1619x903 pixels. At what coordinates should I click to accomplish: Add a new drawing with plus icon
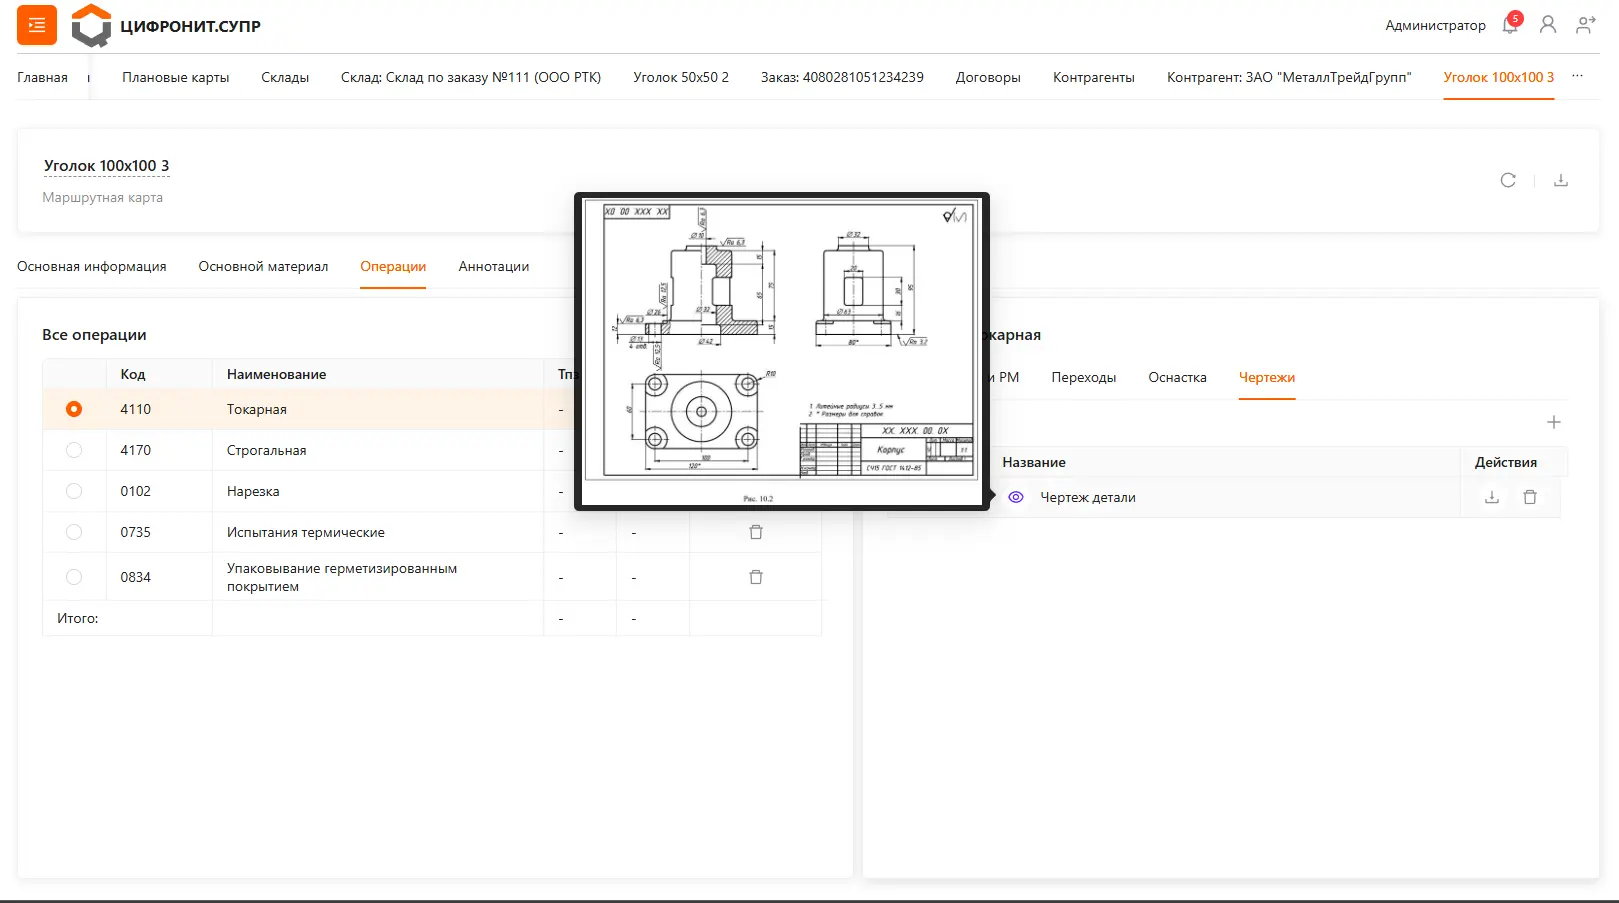pyautogui.click(x=1554, y=422)
